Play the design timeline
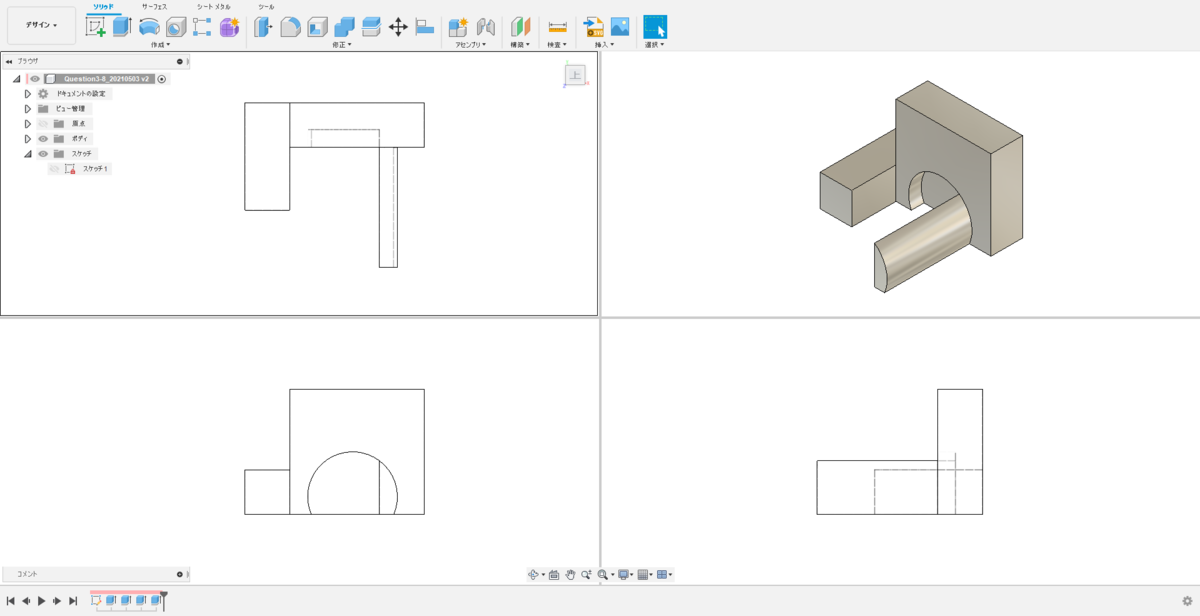 41,601
